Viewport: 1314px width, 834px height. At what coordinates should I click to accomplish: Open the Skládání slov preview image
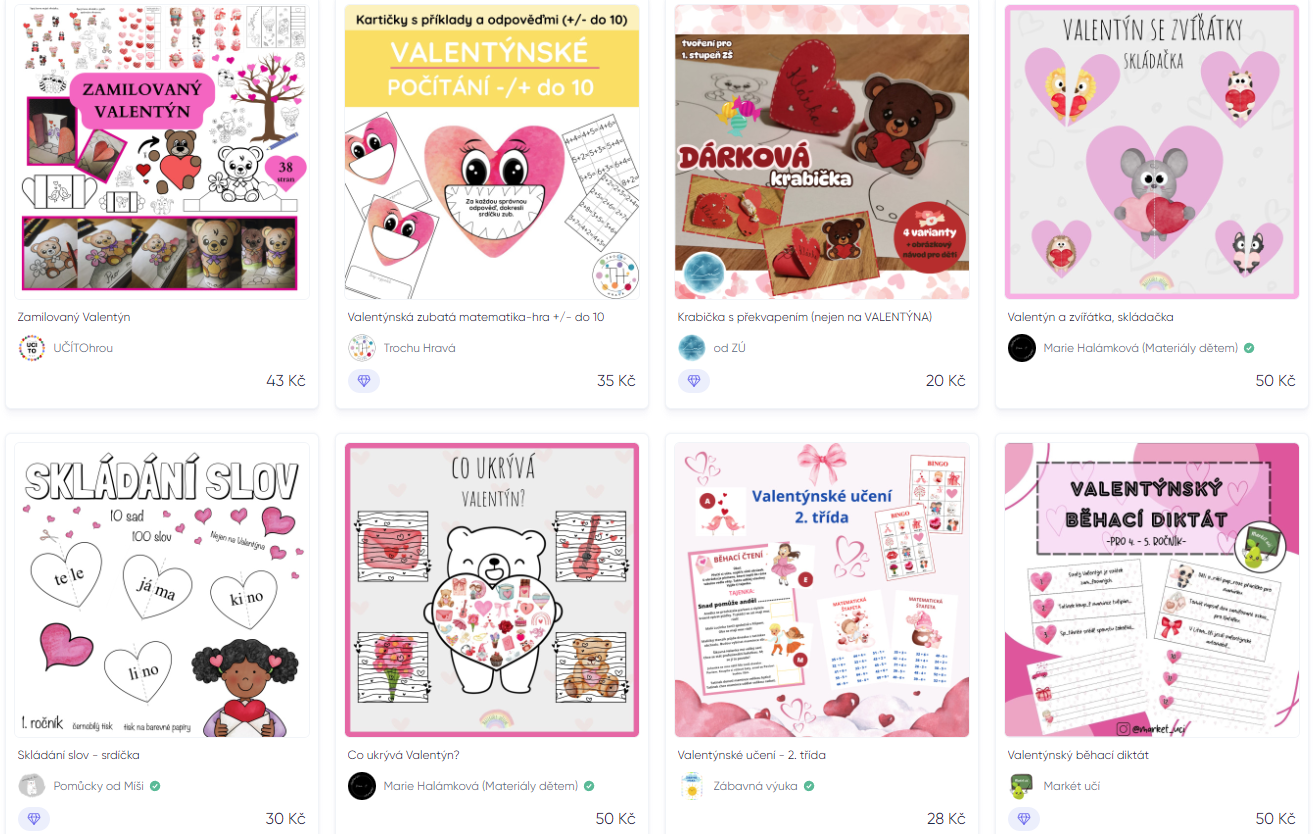point(162,590)
